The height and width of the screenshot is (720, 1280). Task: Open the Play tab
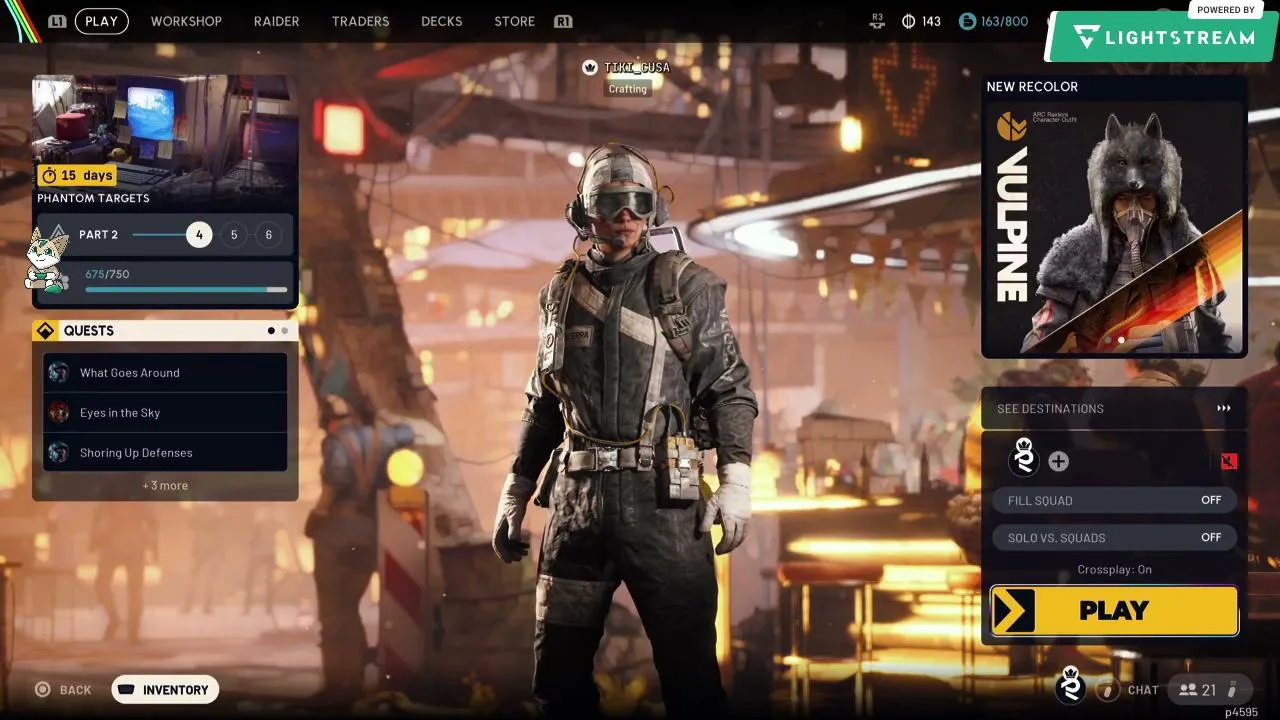[x=101, y=21]
